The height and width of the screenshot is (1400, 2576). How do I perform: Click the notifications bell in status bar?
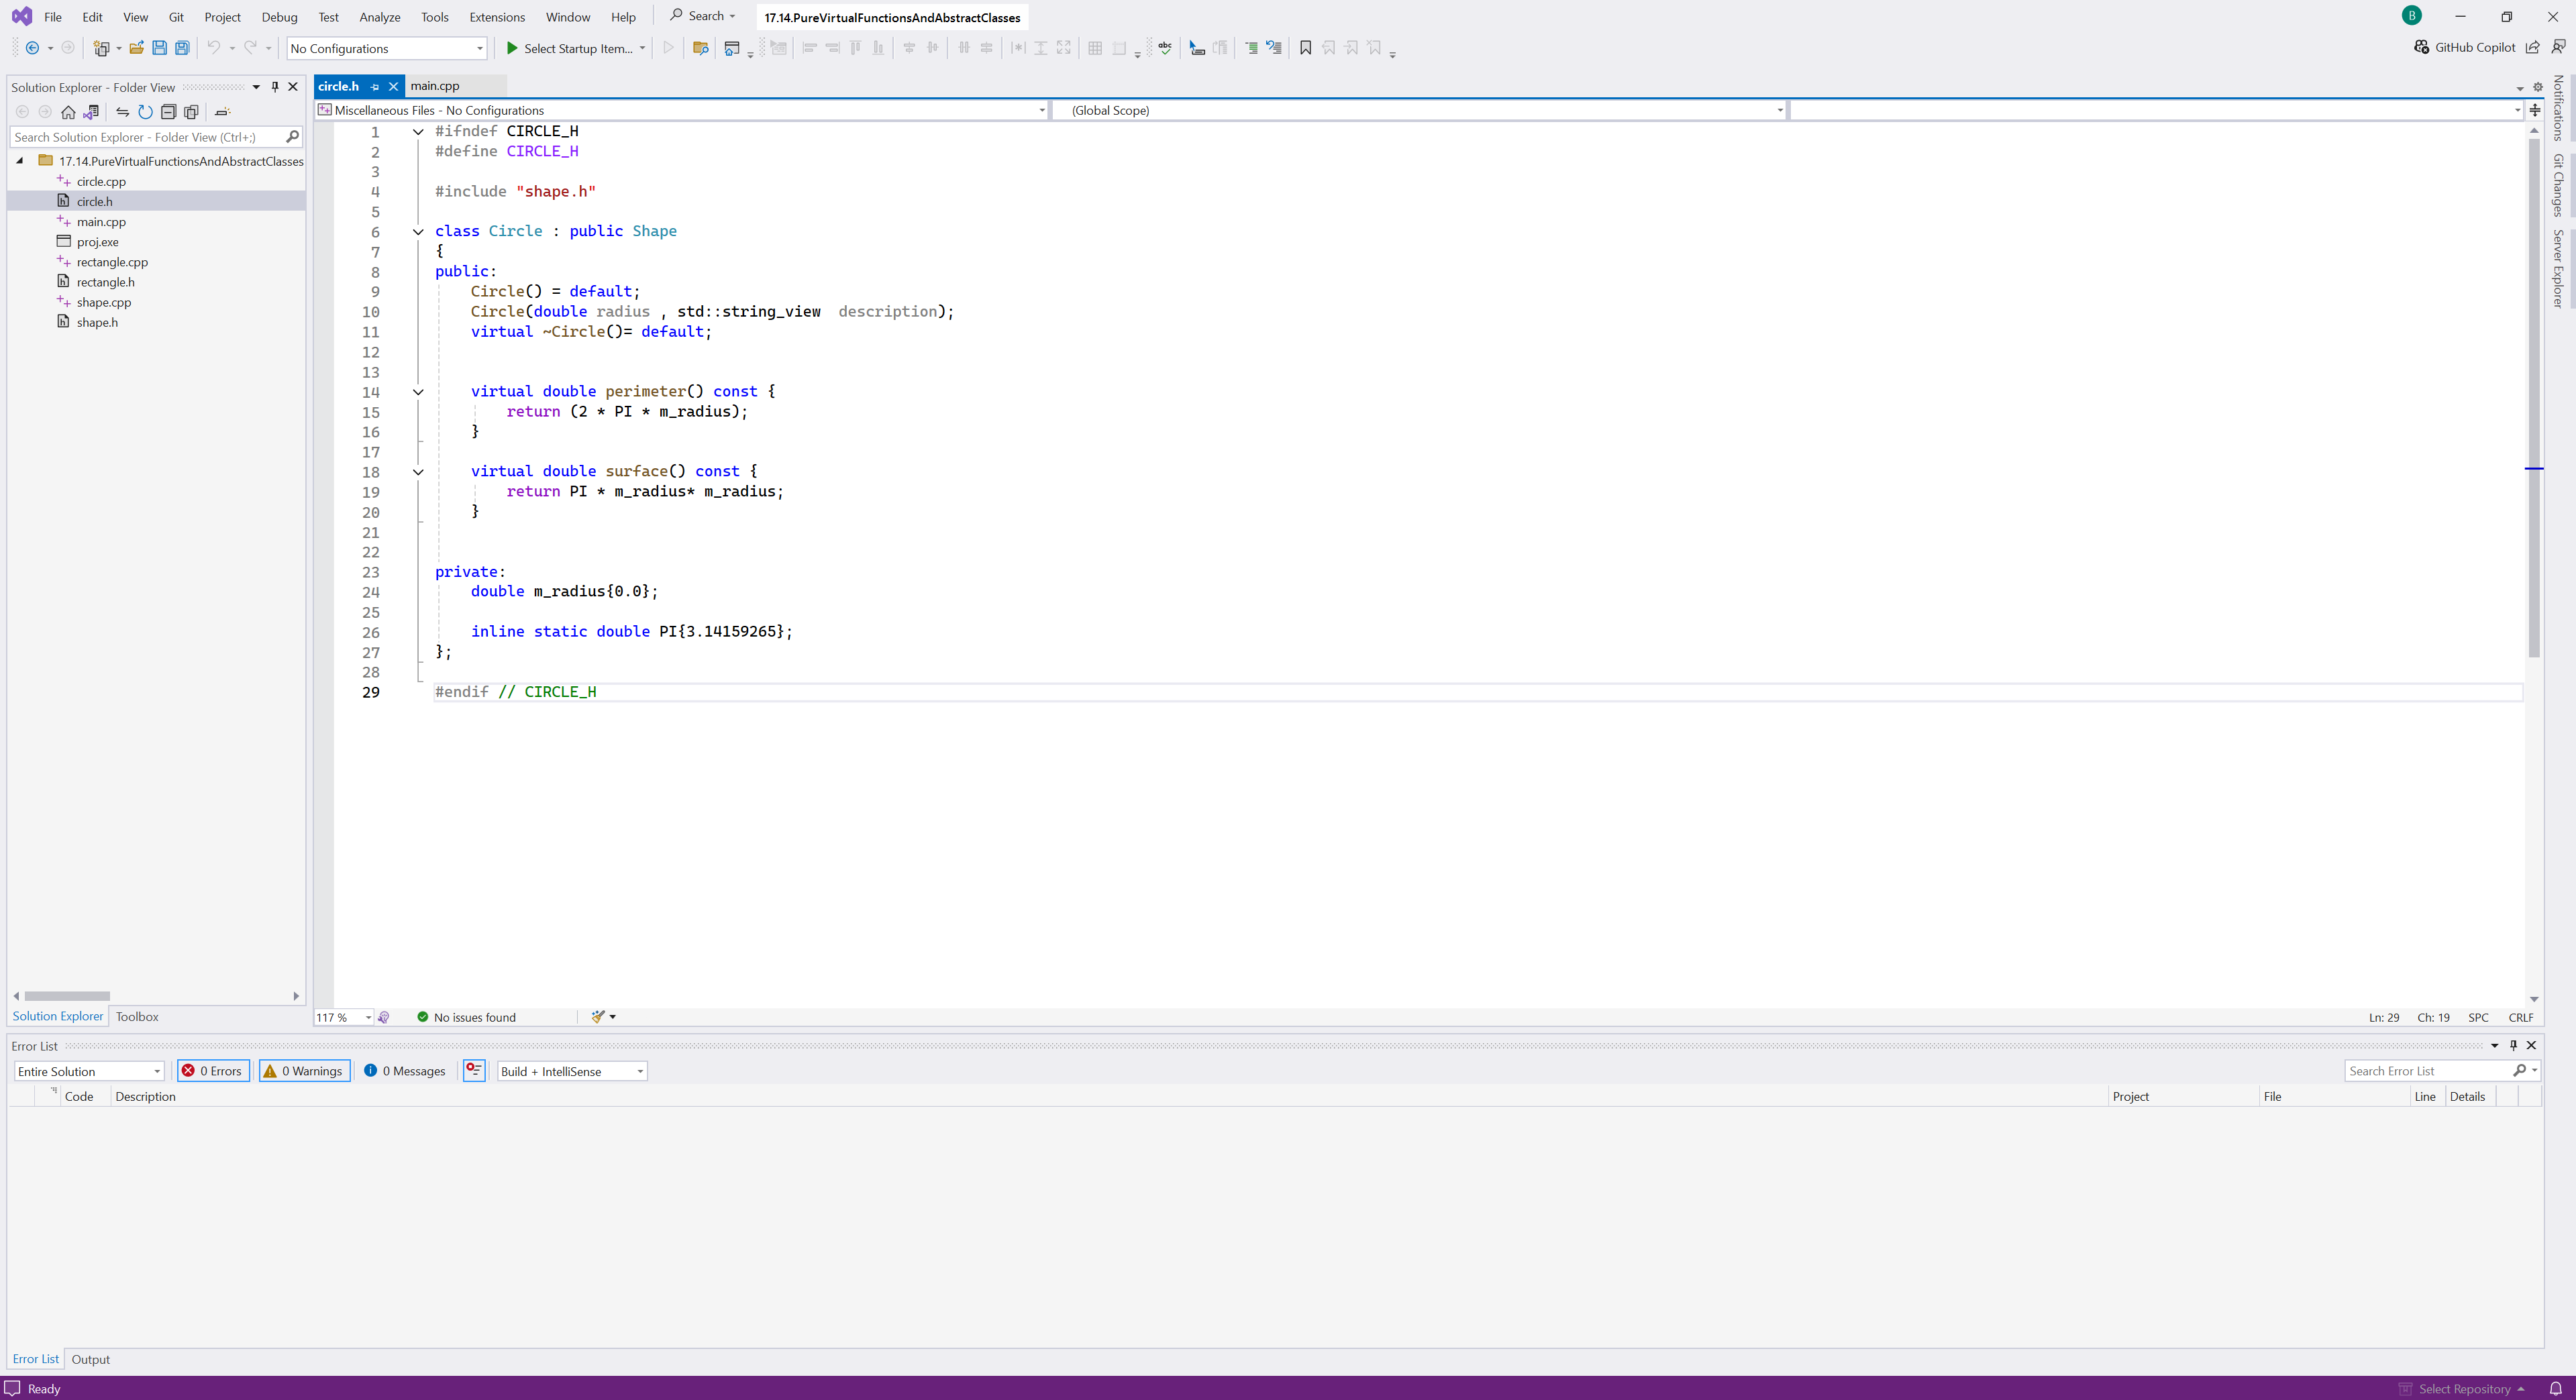tap(2555, 1389)
